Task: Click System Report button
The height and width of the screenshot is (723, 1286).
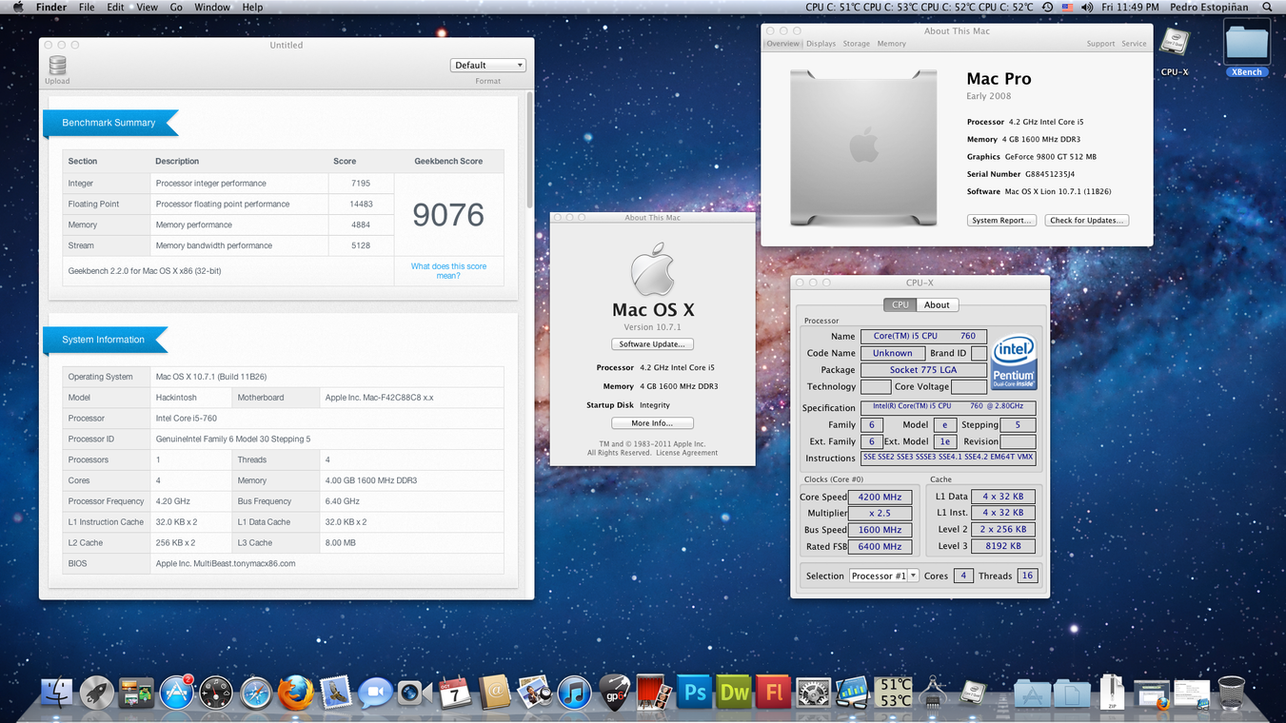Action: 1001,220
